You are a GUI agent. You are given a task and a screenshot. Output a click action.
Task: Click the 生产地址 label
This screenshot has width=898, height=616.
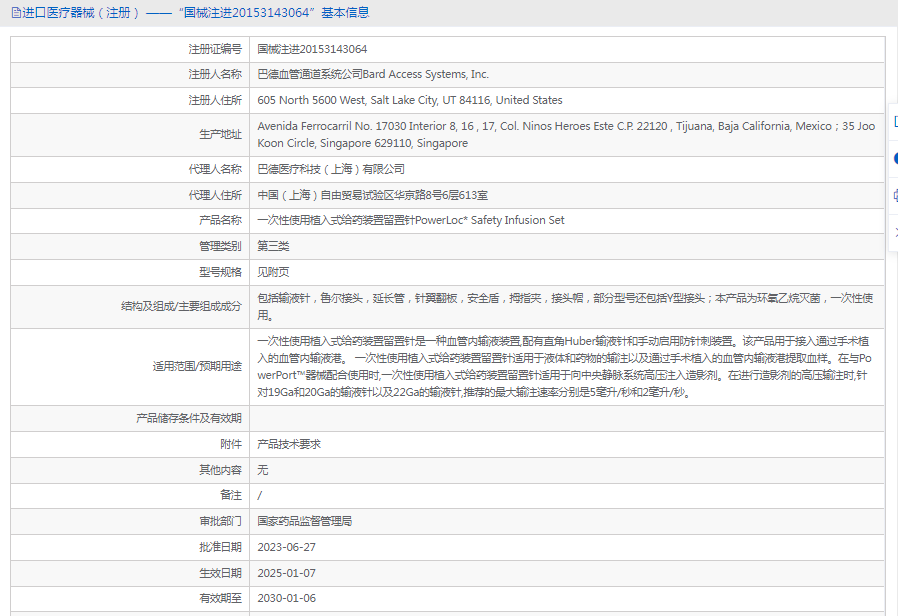pyautogui.click(x=220, y=135)
